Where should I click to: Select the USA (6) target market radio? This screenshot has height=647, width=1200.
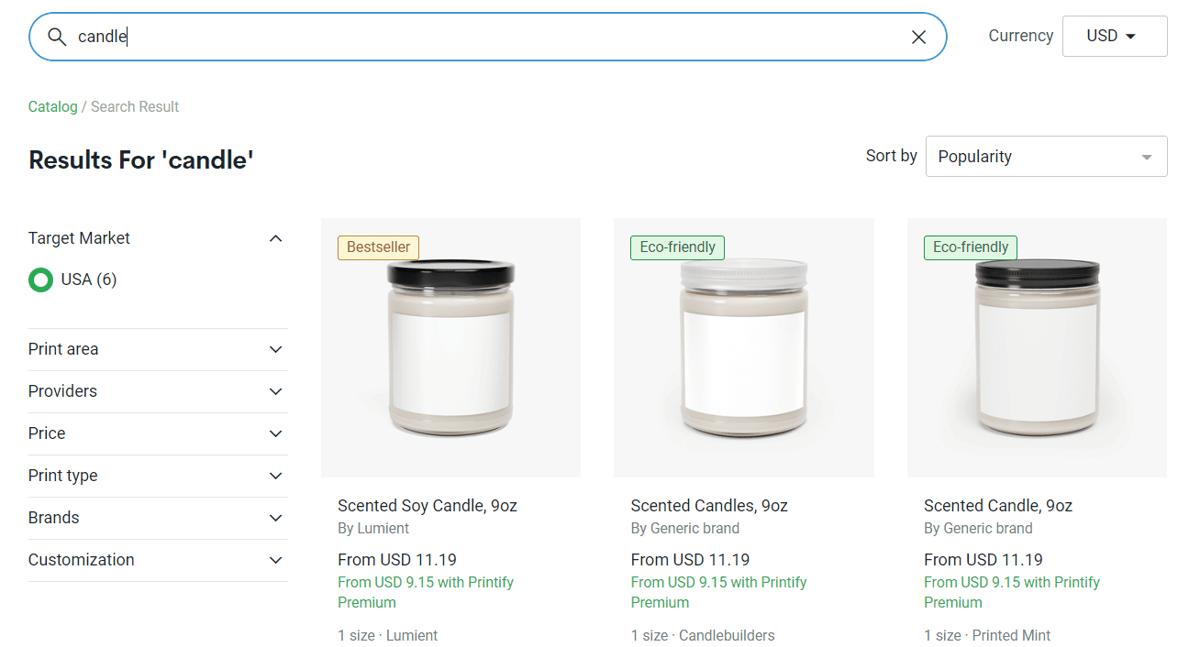[x=41, y=280]
